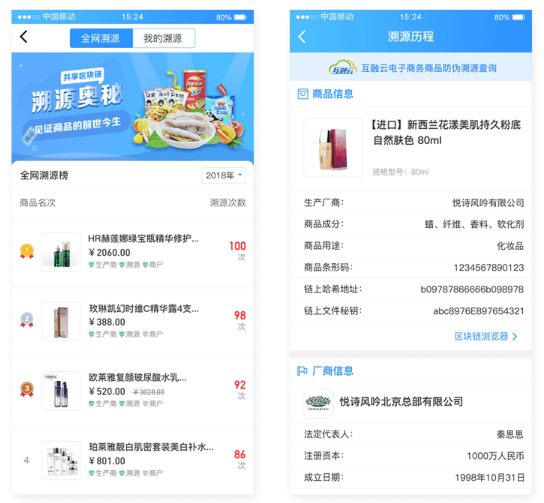
Task: Click the bronze rank 3 medal icon
Action: tap(27, 390)
